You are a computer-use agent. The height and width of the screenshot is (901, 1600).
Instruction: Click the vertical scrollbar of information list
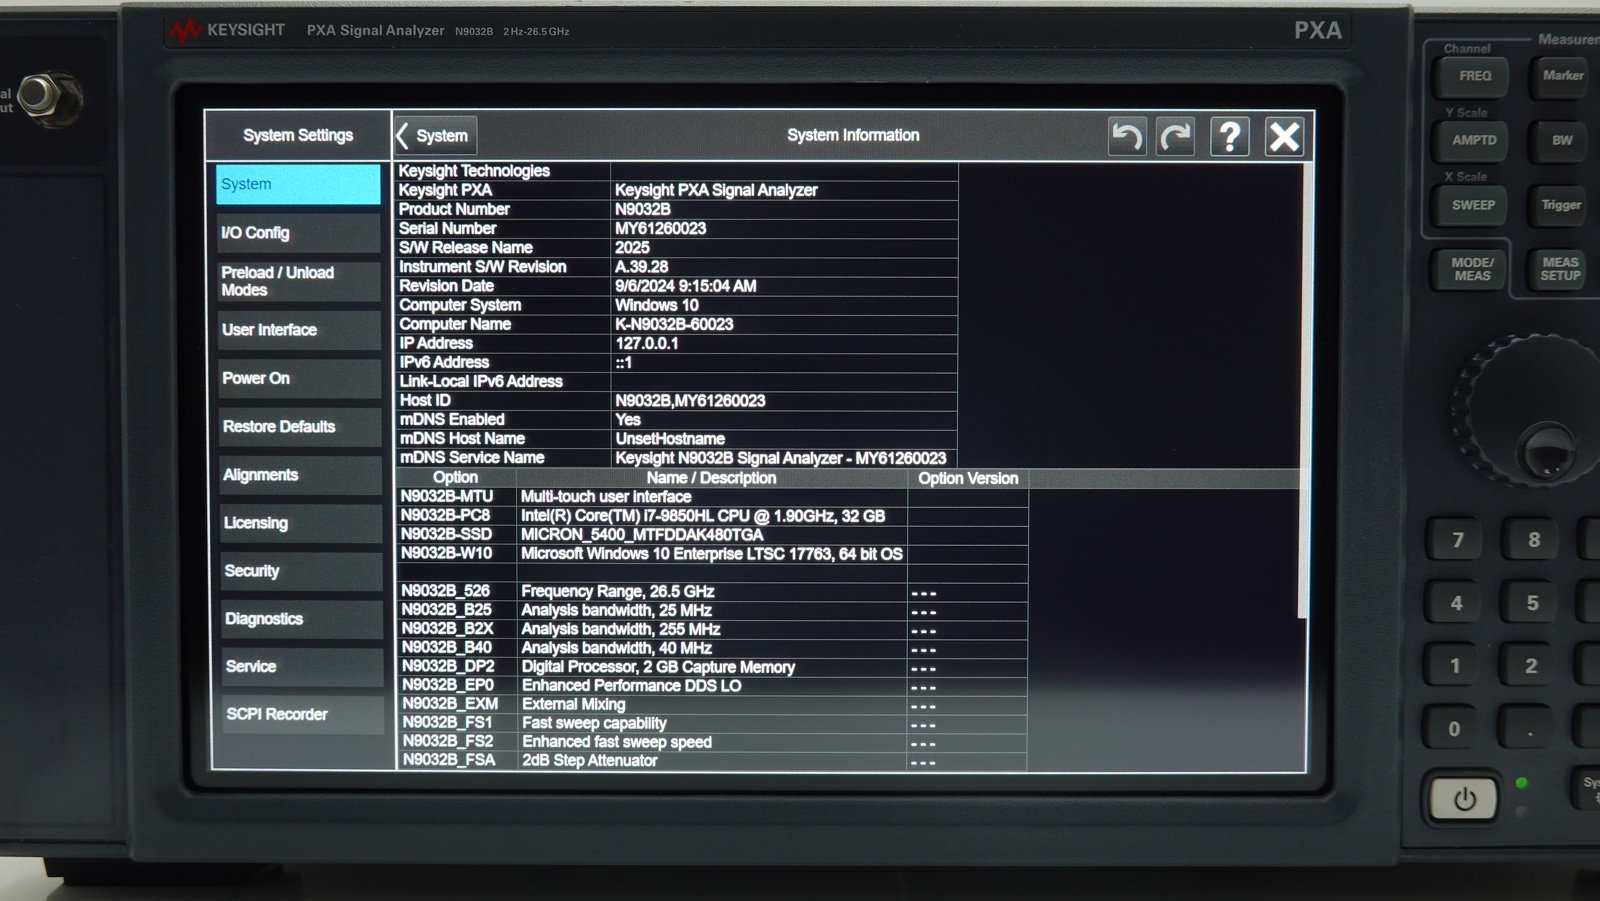click(x=1302, y=391)
